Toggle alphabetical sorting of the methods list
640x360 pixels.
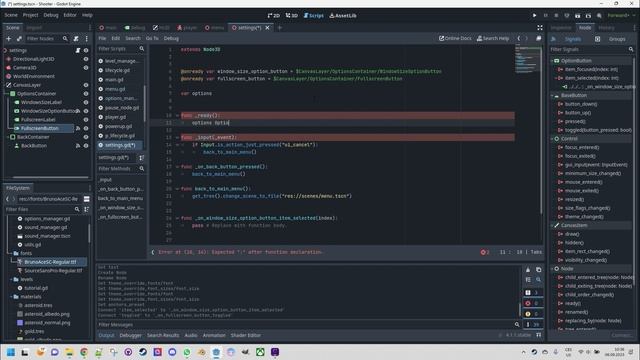142,158
